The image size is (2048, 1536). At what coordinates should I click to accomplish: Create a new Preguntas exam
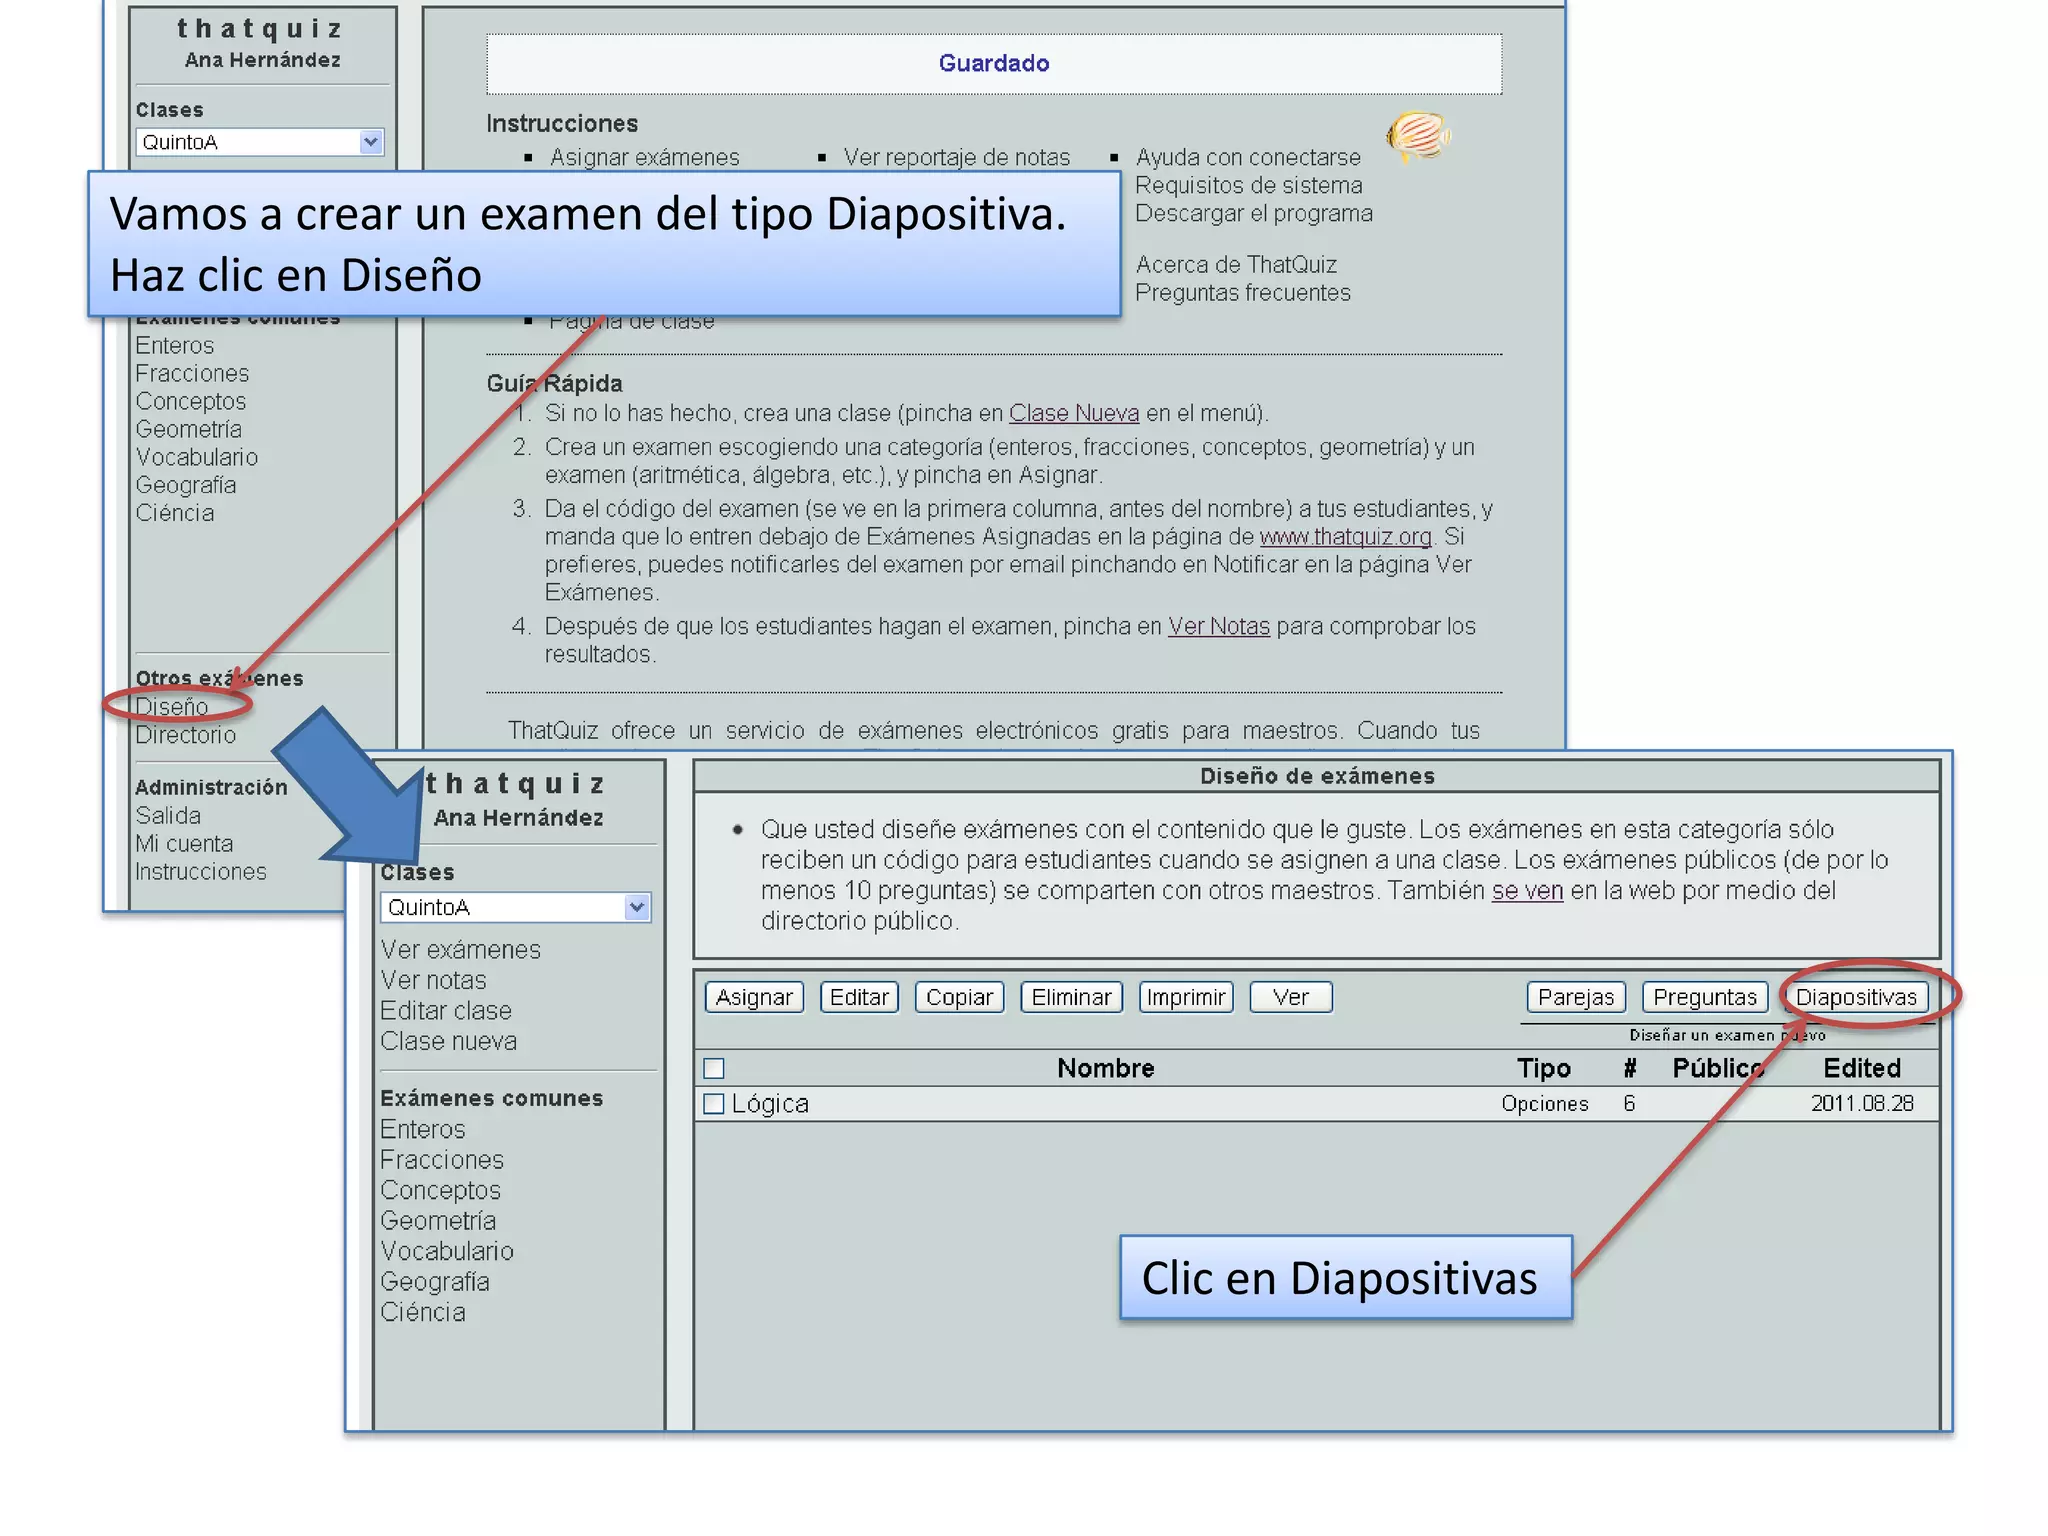pos(1705,997)
